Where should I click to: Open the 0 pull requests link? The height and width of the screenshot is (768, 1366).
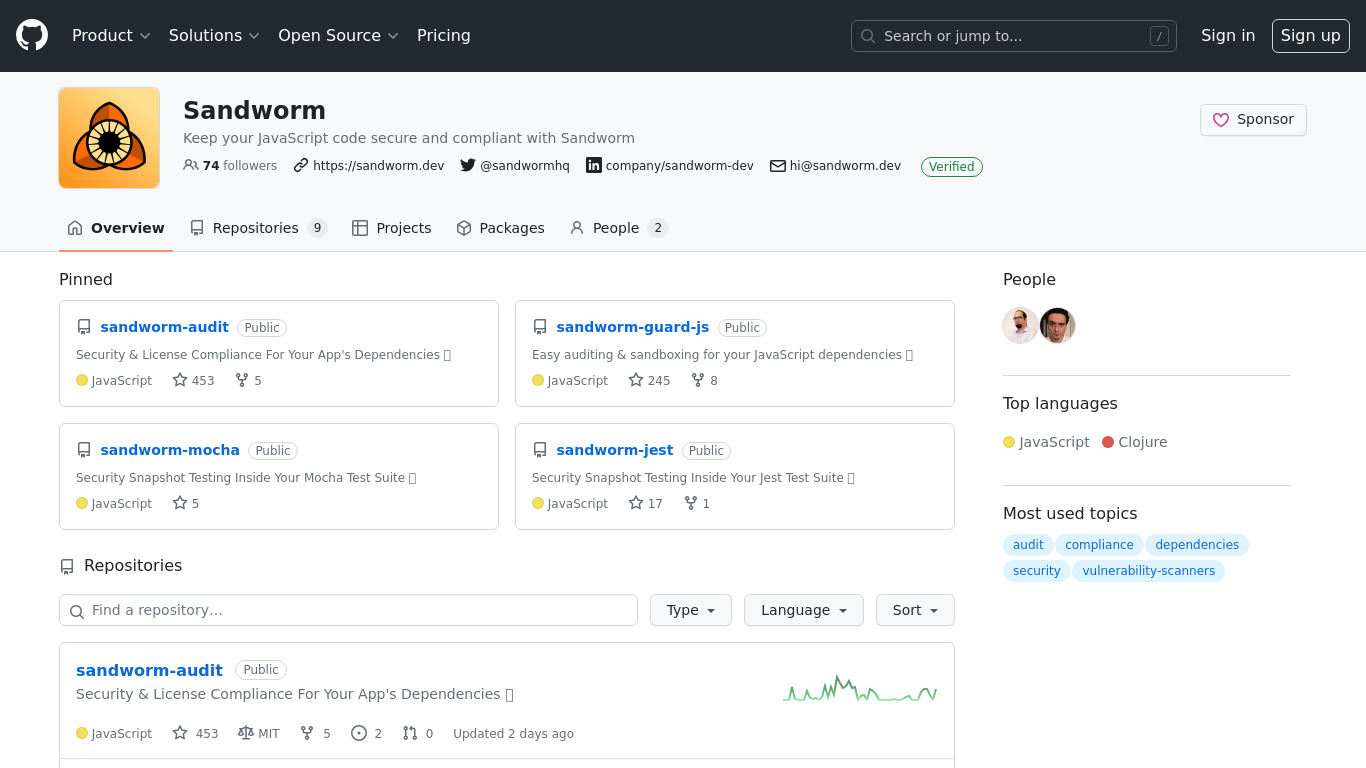418,733
